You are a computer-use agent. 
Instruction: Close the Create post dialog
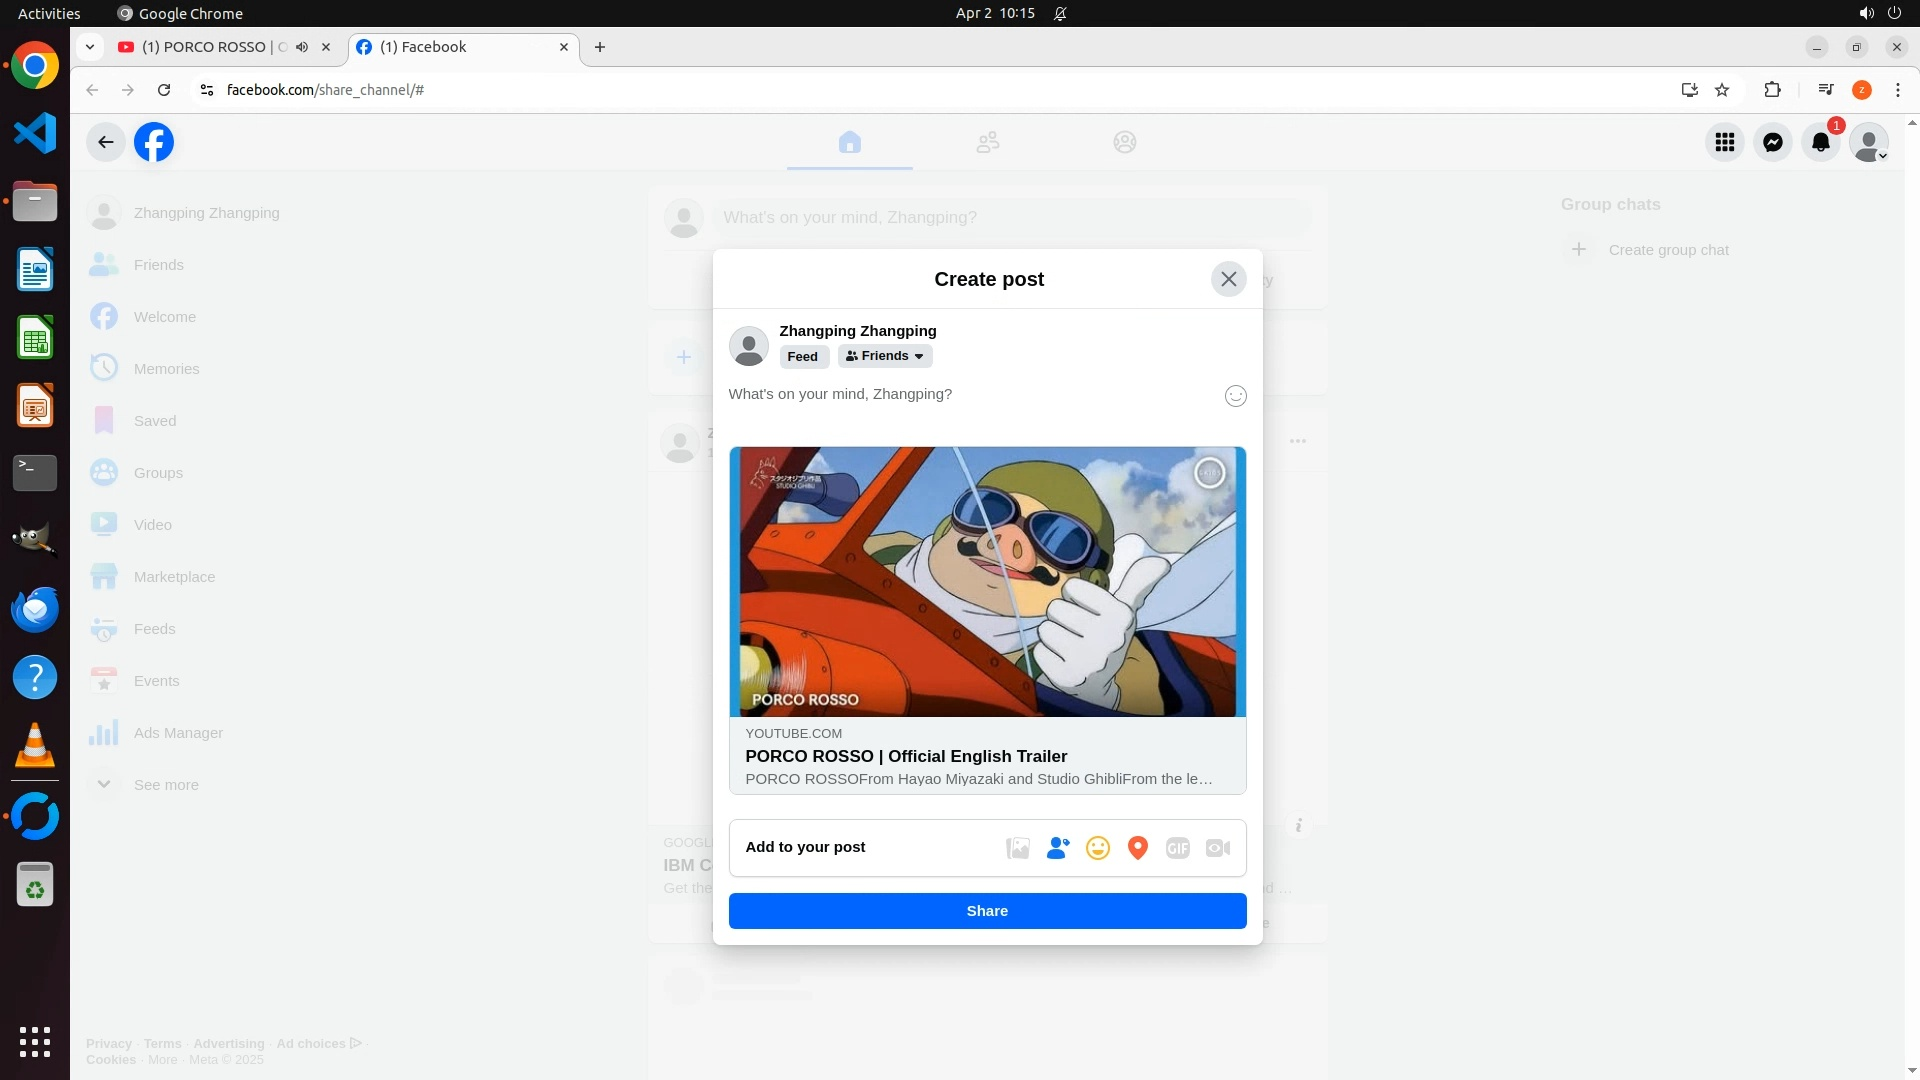pos(1228,279)
